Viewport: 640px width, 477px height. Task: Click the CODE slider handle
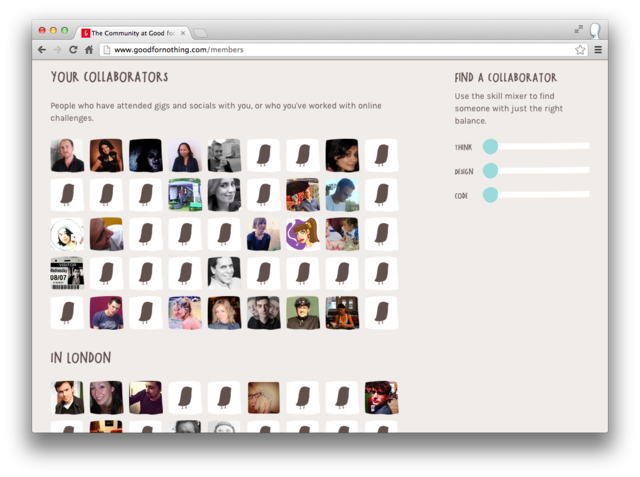click(490, 195)
